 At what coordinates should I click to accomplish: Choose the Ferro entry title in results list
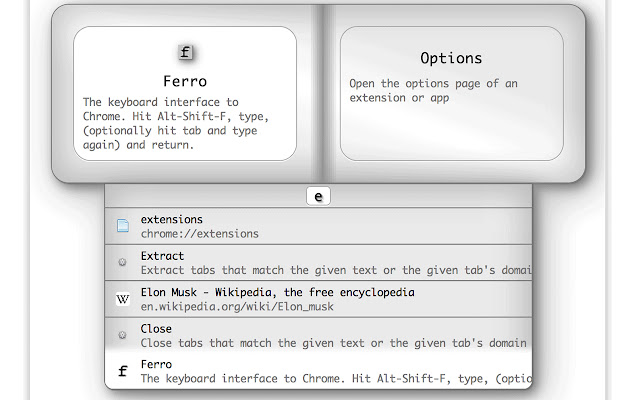(x=156, y=365)
